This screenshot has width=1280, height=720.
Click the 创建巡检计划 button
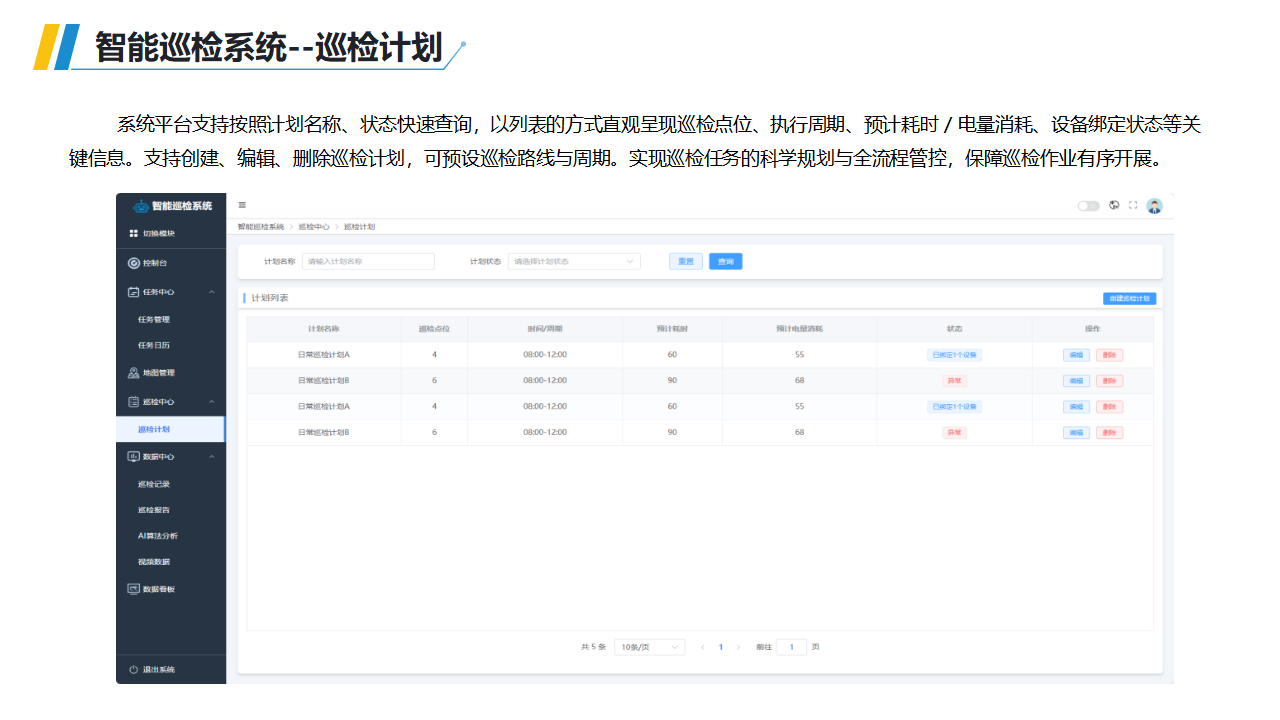[1129, 298]
